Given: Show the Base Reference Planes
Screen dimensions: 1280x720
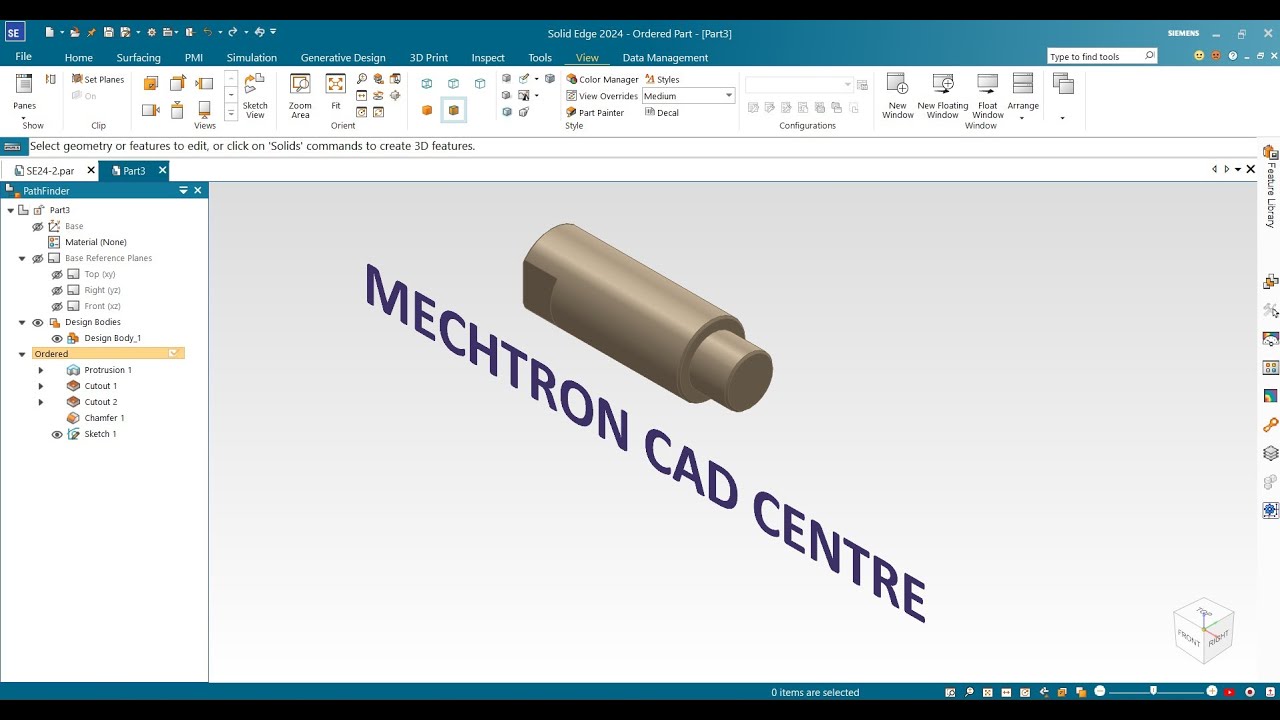Looking at the screenshot, I should pos(38,258).
